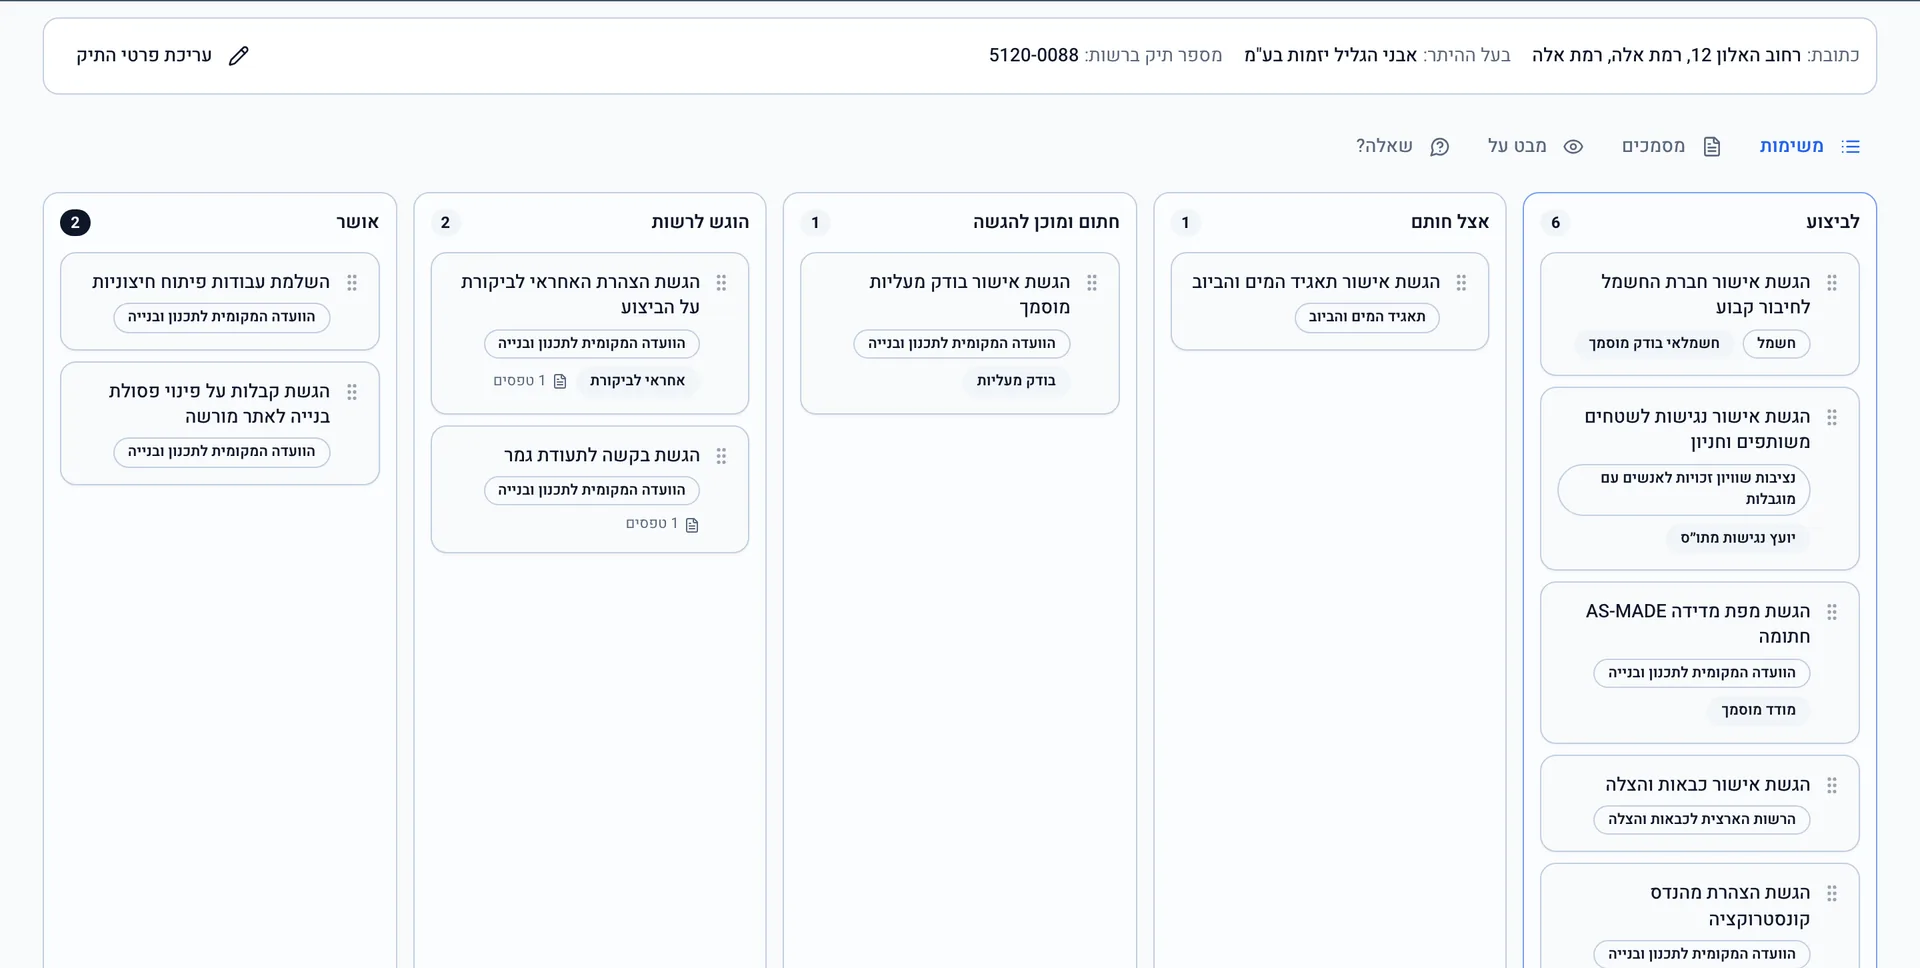Click the list icon next to משימות
Image resolution: width=1920 pixels, height=968 pixels.
1850,147
